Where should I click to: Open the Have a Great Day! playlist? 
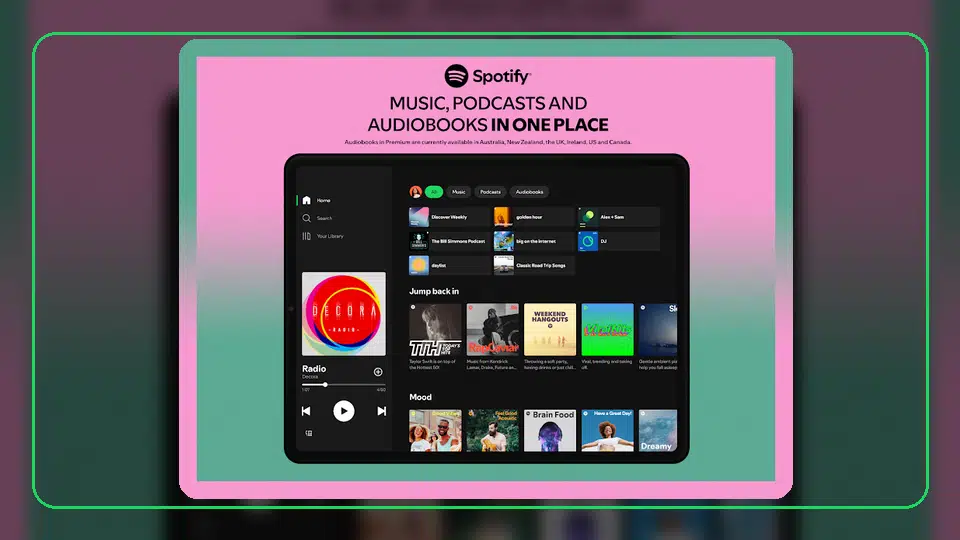click(607, 430)
